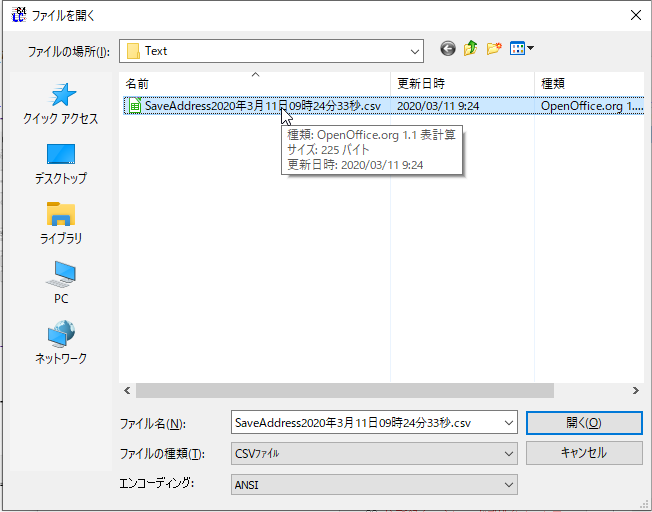Screen dimensions: 652x512
Task: Open Quick Access (クイック アクセス) location
Action: coord(61,104)
